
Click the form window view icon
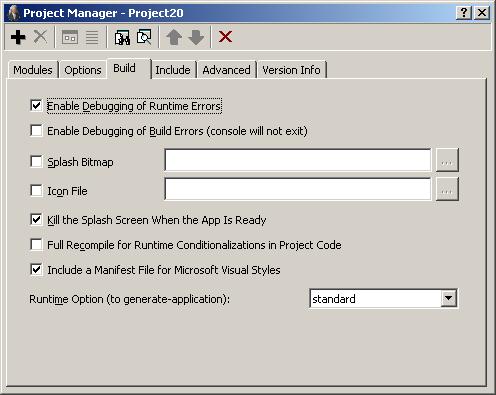pos(70,37)
